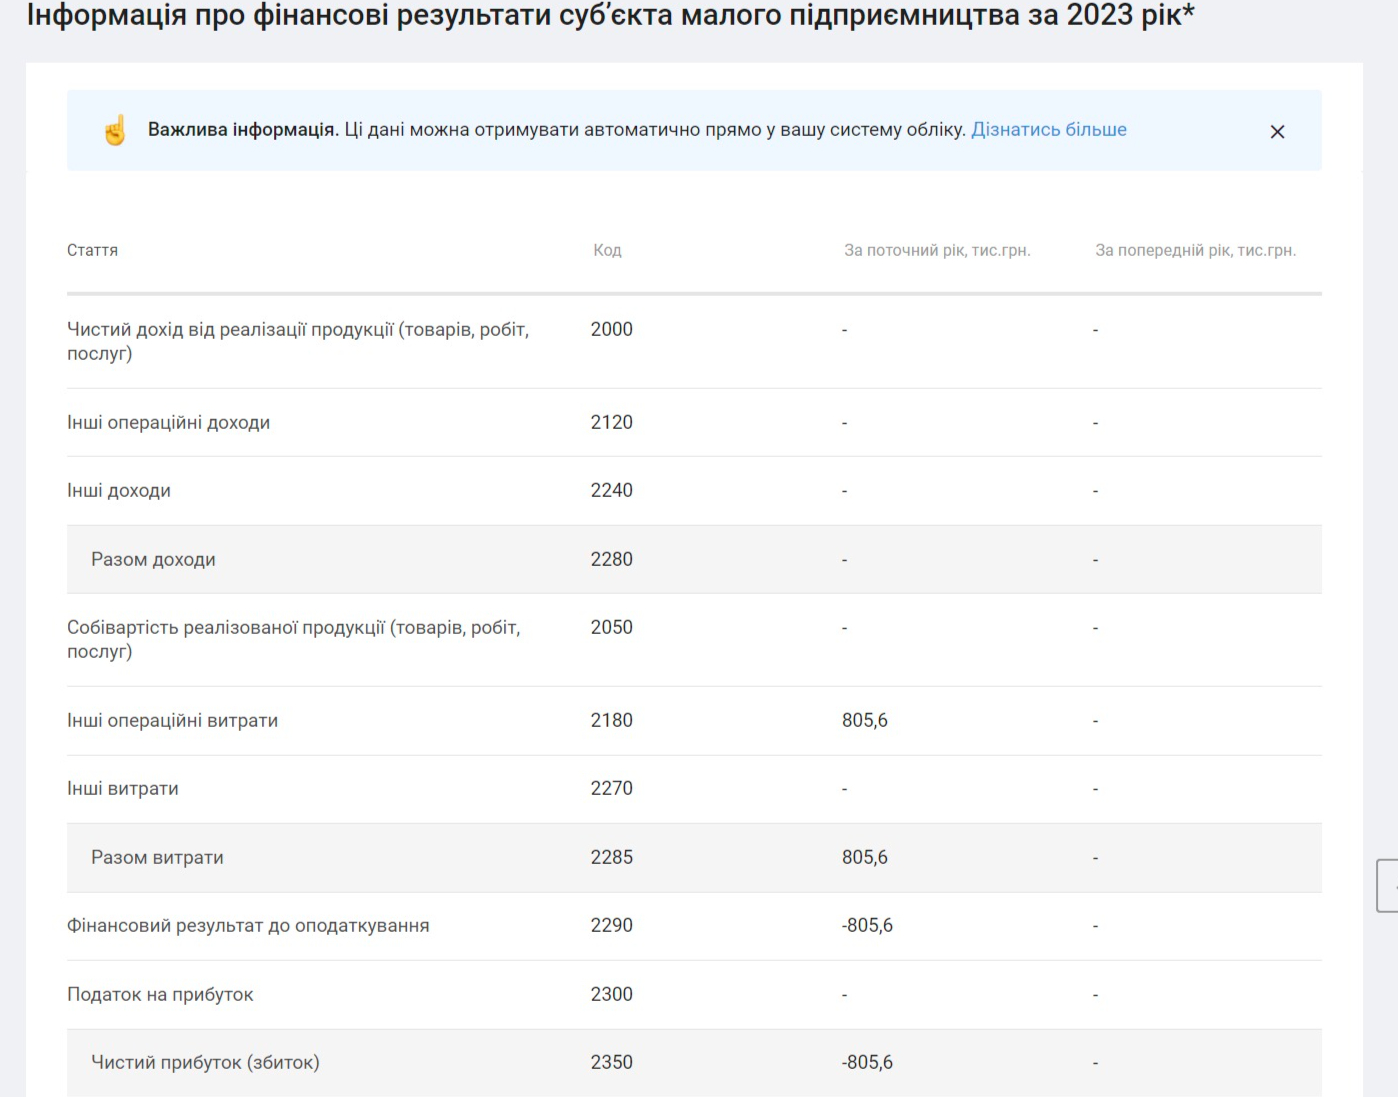Image resolution: width=1398 pixels, height=1097 pixels.
Task: Select the "Разом доходи" row label
Action: [x=153, y=560]
